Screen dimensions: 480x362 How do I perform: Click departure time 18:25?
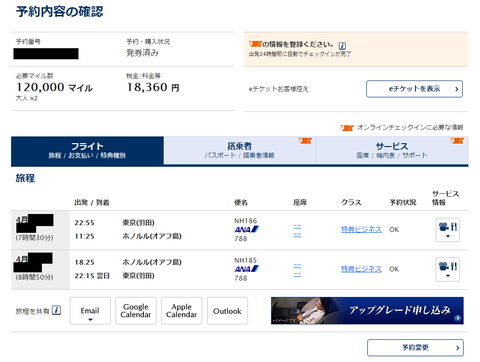tap(84, 262)
